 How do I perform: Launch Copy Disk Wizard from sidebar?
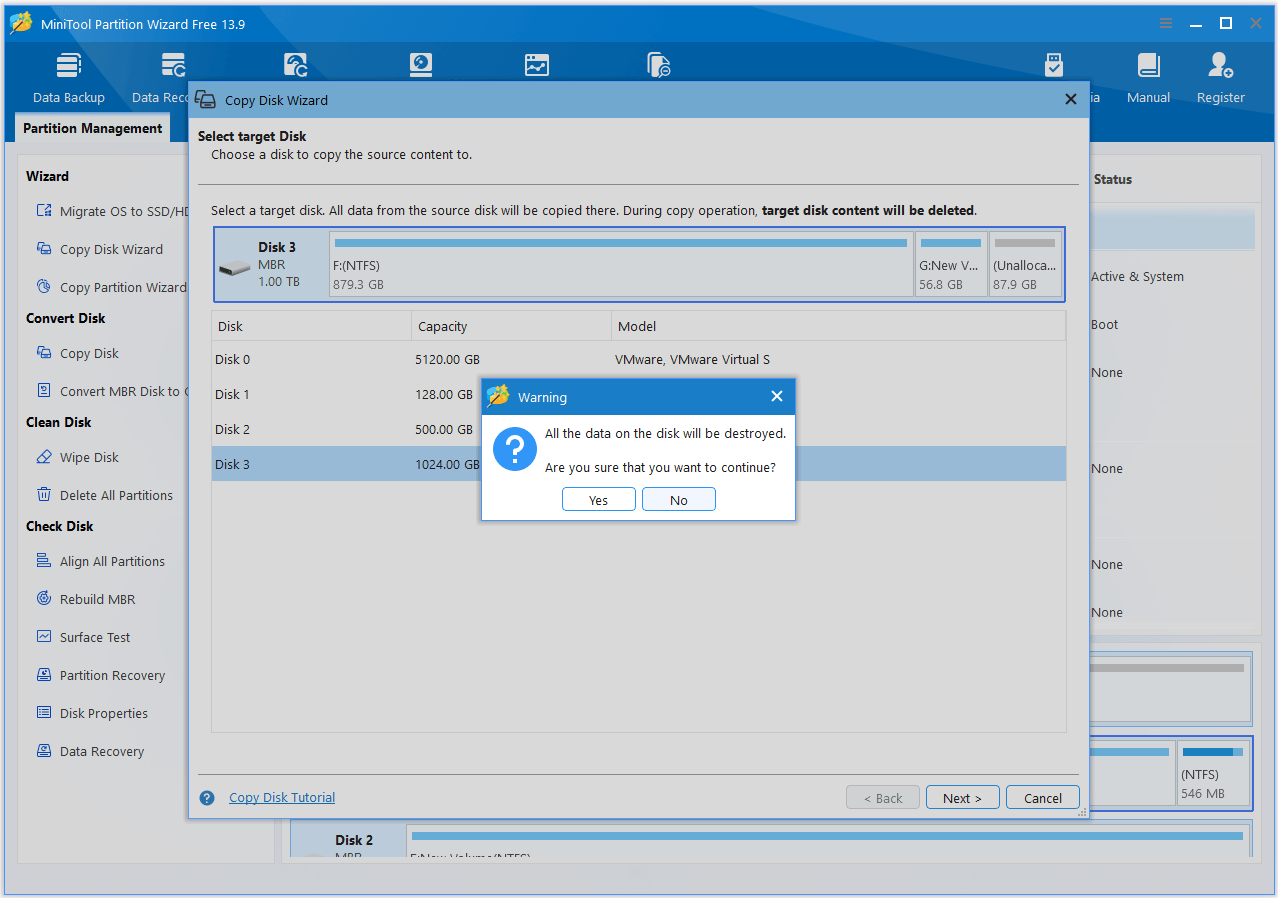(x=99, y=249)
